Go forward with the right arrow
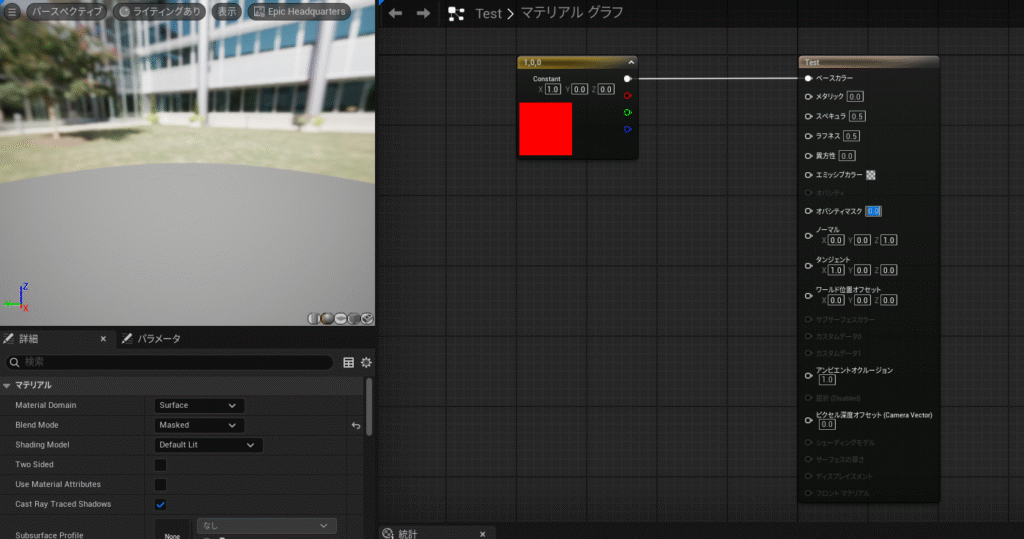 coord(423,13)
